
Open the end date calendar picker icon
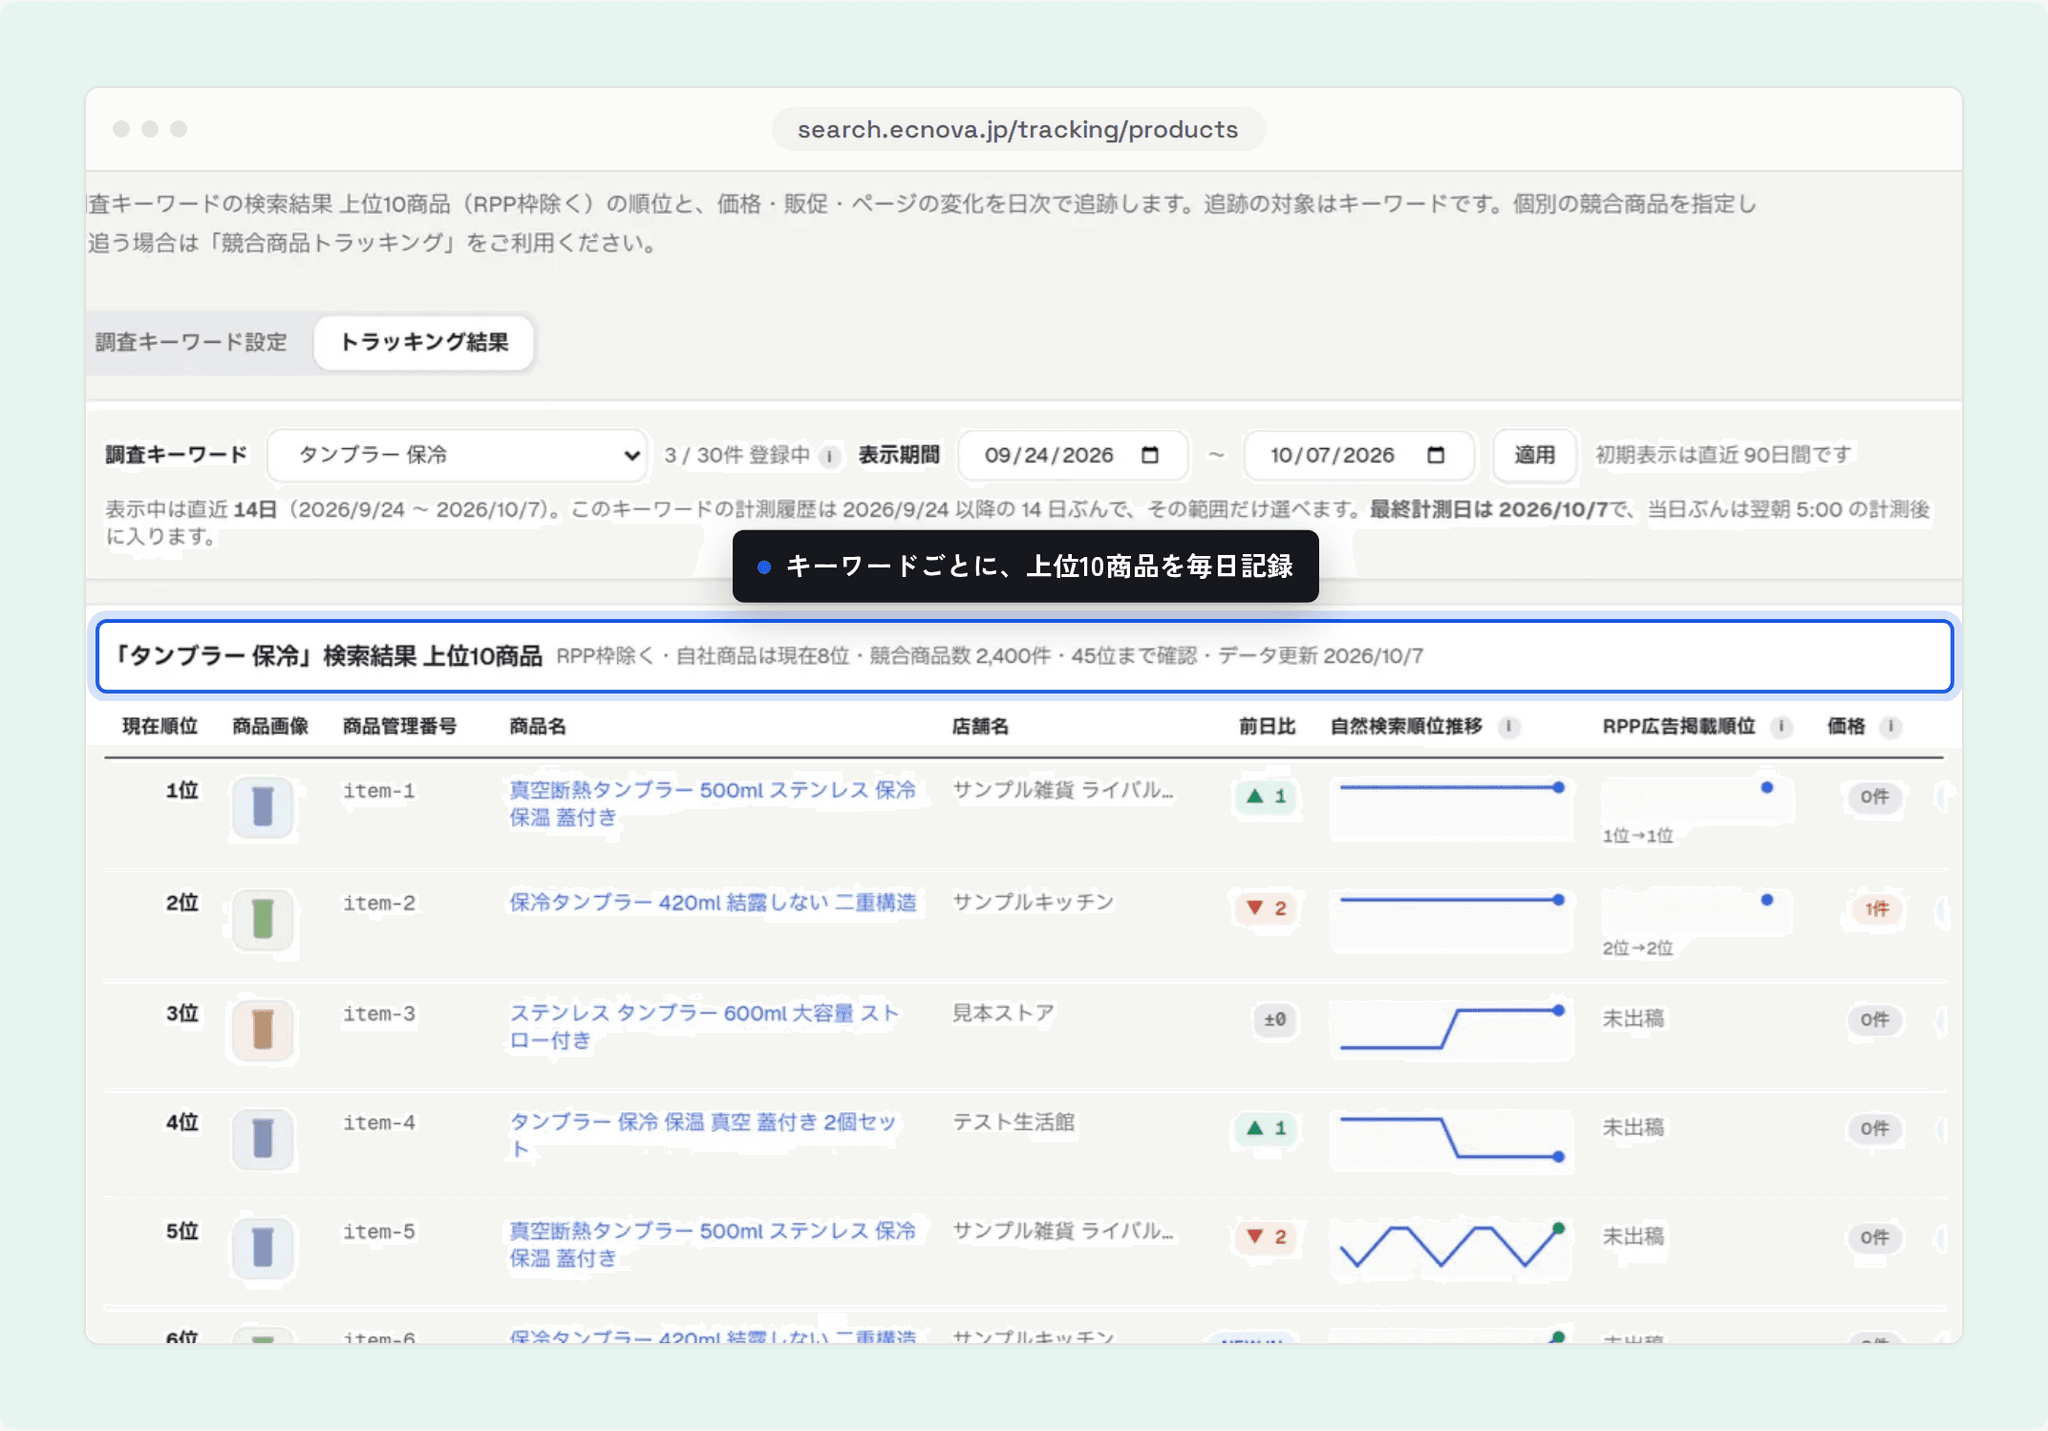(x=1436, y=455)
